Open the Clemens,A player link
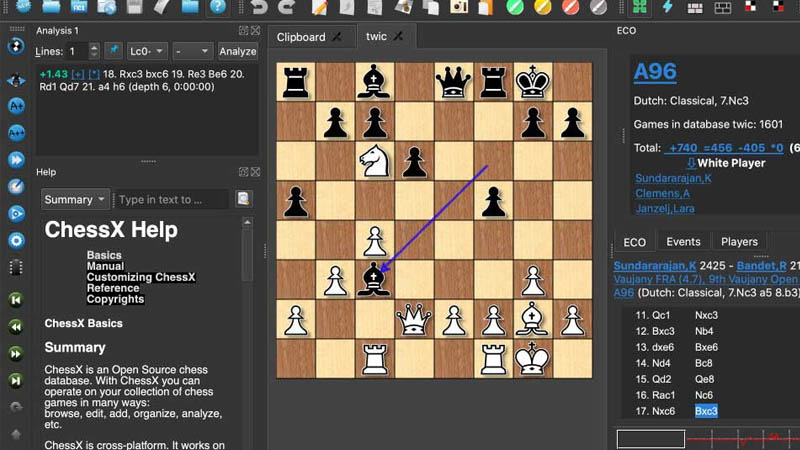Image resolution: width=800 pixels, height=450 pixels. 662,193
